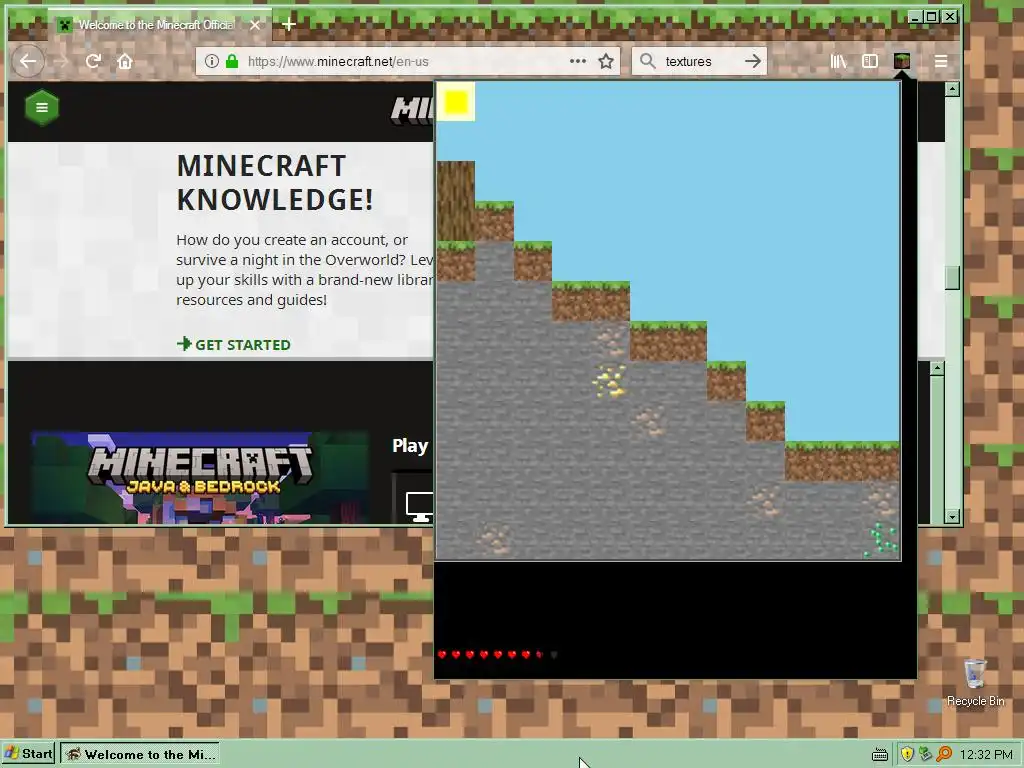This screenshot has width=1024, height=768.
Task: Open page actions three-dot menu
Action: pos(577,61)
